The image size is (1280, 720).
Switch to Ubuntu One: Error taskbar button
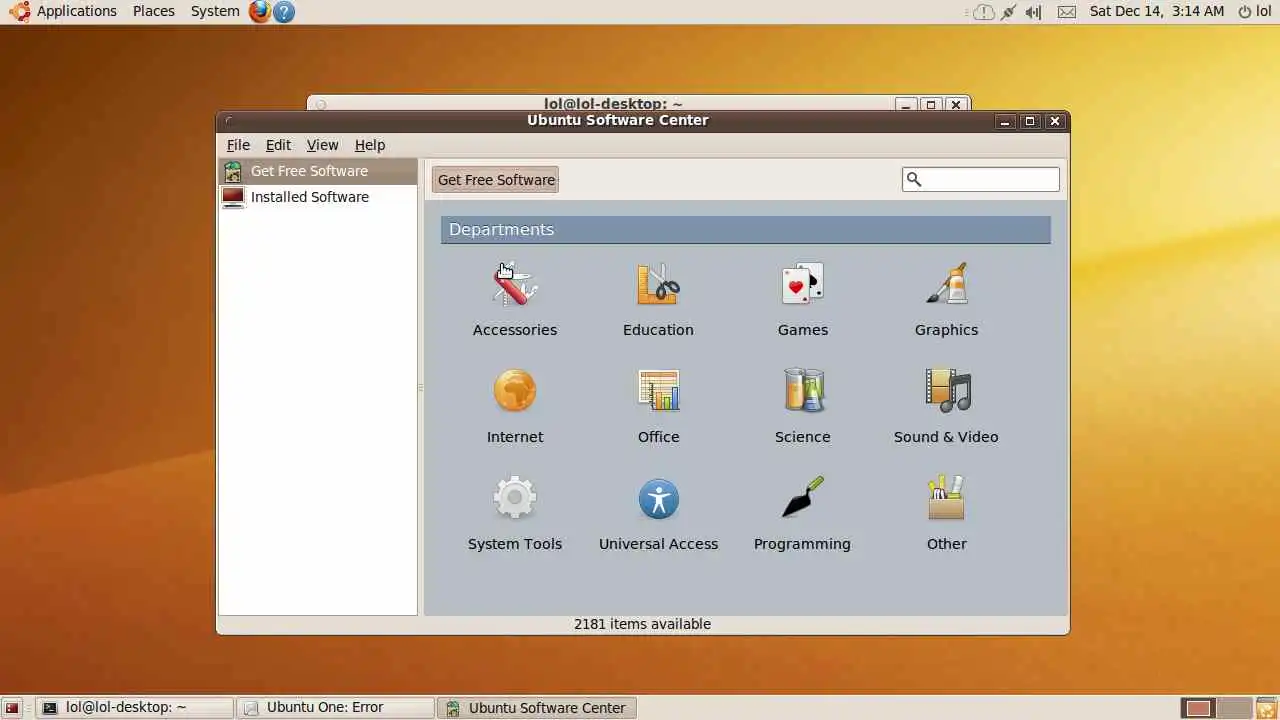coord(335,708)
